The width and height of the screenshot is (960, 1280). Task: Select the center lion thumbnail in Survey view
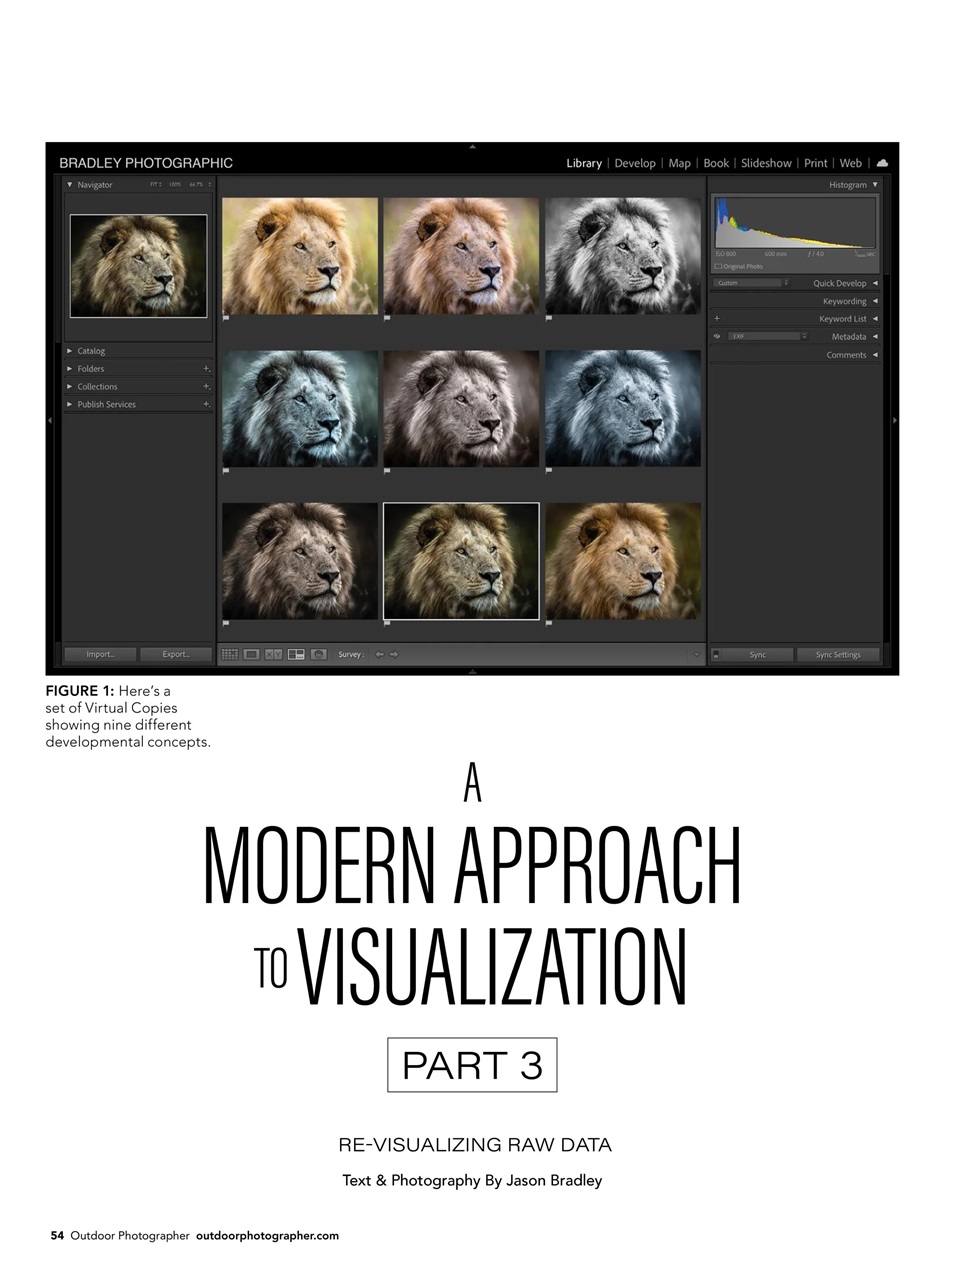(x=461, y=560)
